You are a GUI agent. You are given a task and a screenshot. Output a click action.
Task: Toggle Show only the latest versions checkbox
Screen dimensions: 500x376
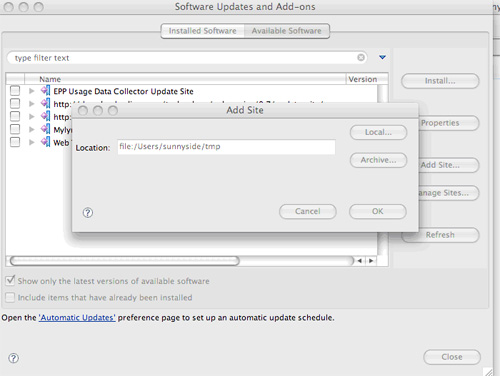pos(10,280)
